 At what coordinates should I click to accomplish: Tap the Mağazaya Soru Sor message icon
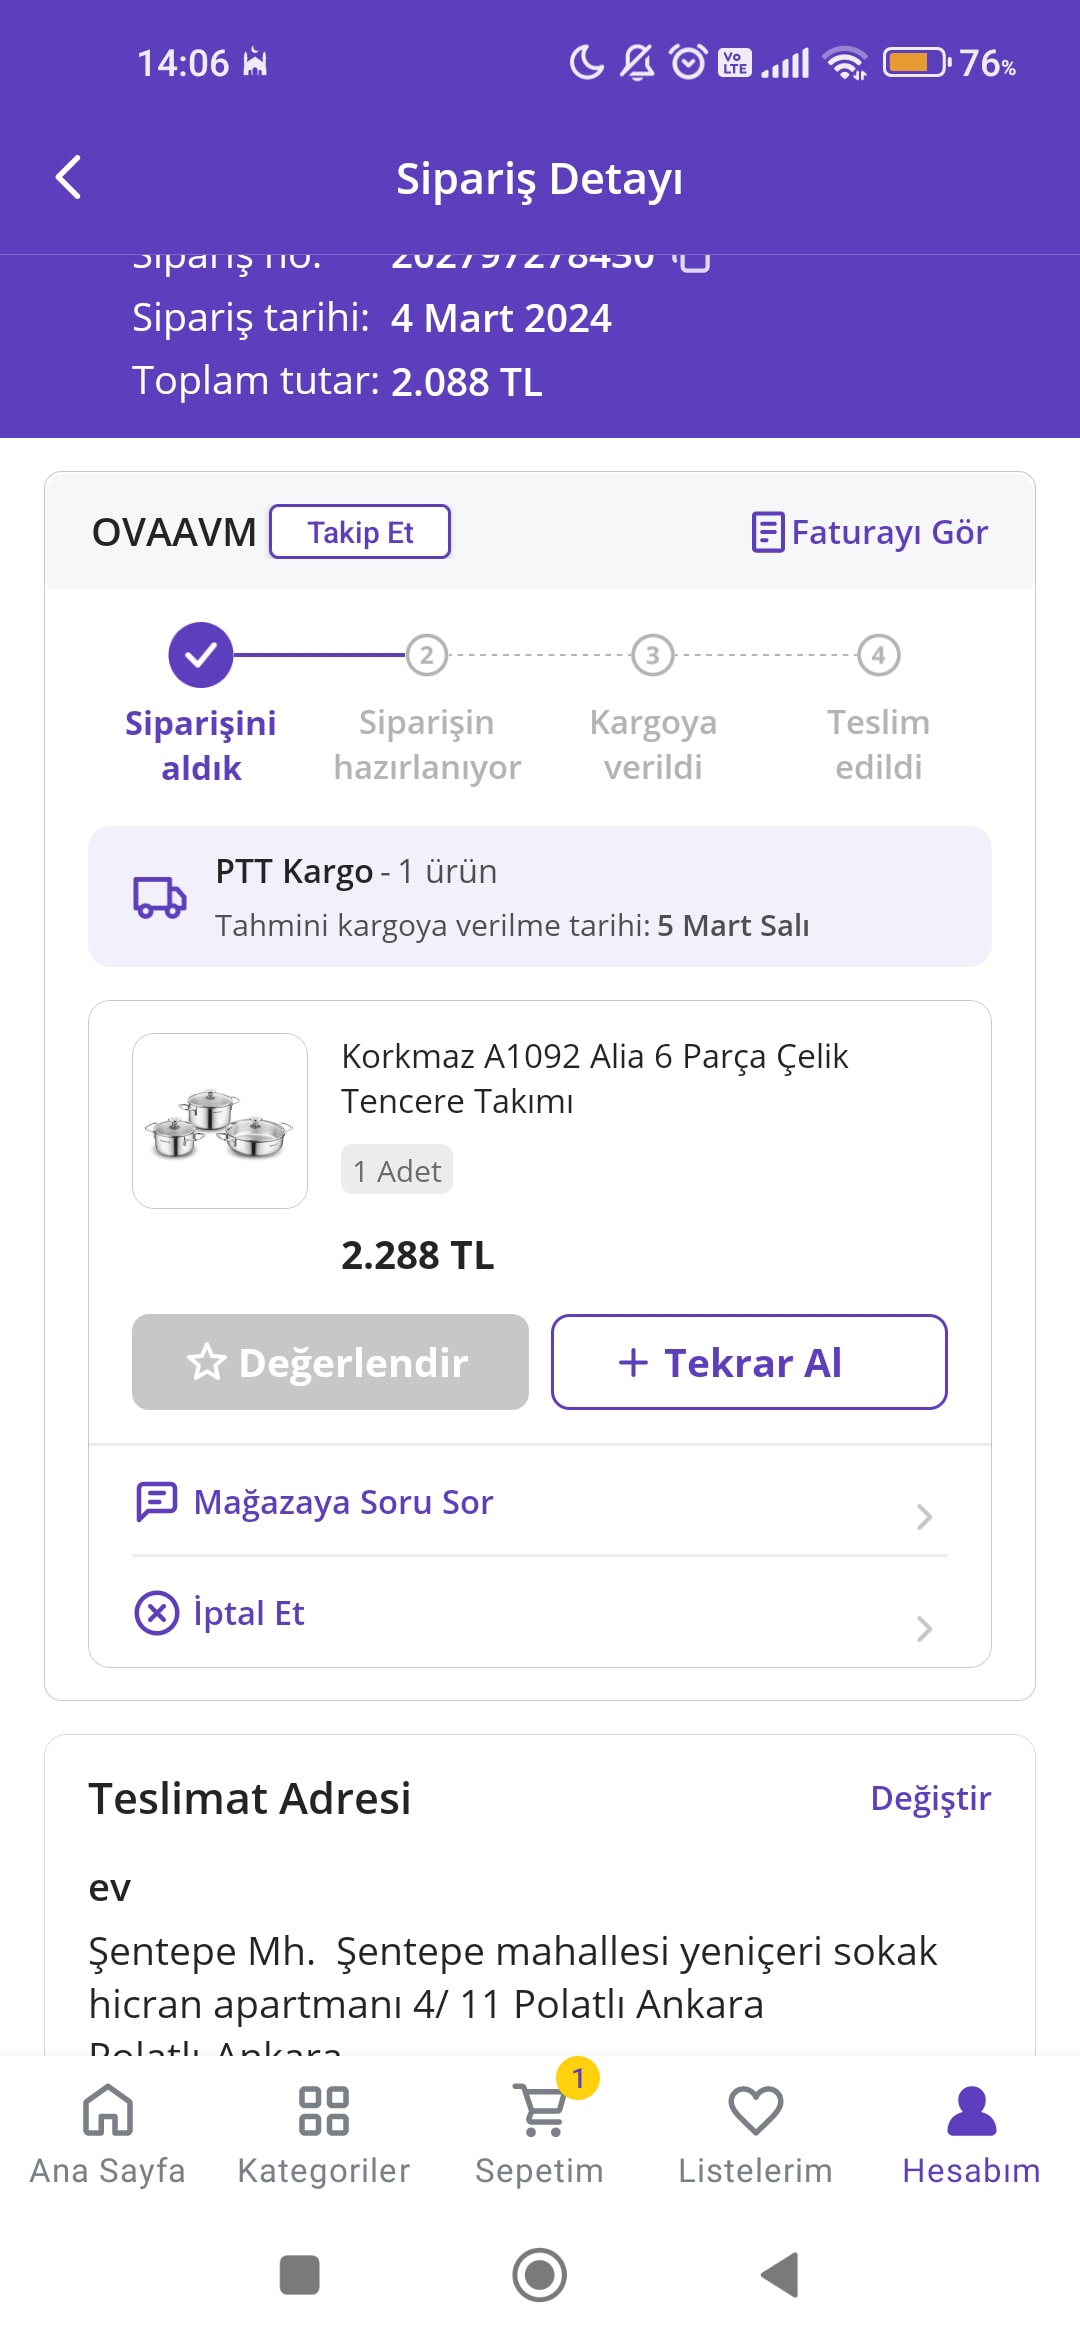click(x=157, y=1502)
